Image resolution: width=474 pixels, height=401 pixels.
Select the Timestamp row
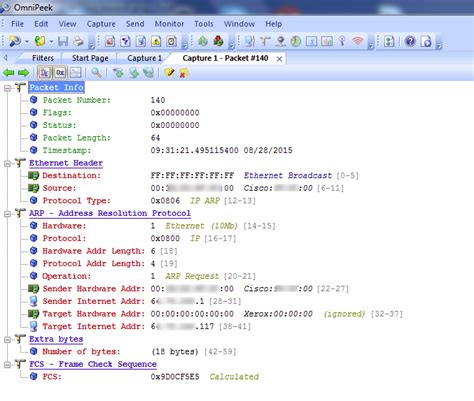pos(161,151)
